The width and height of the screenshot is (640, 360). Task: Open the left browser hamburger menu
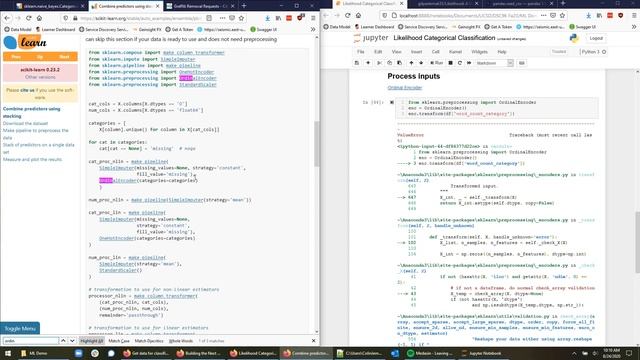(x=313, y=18)
